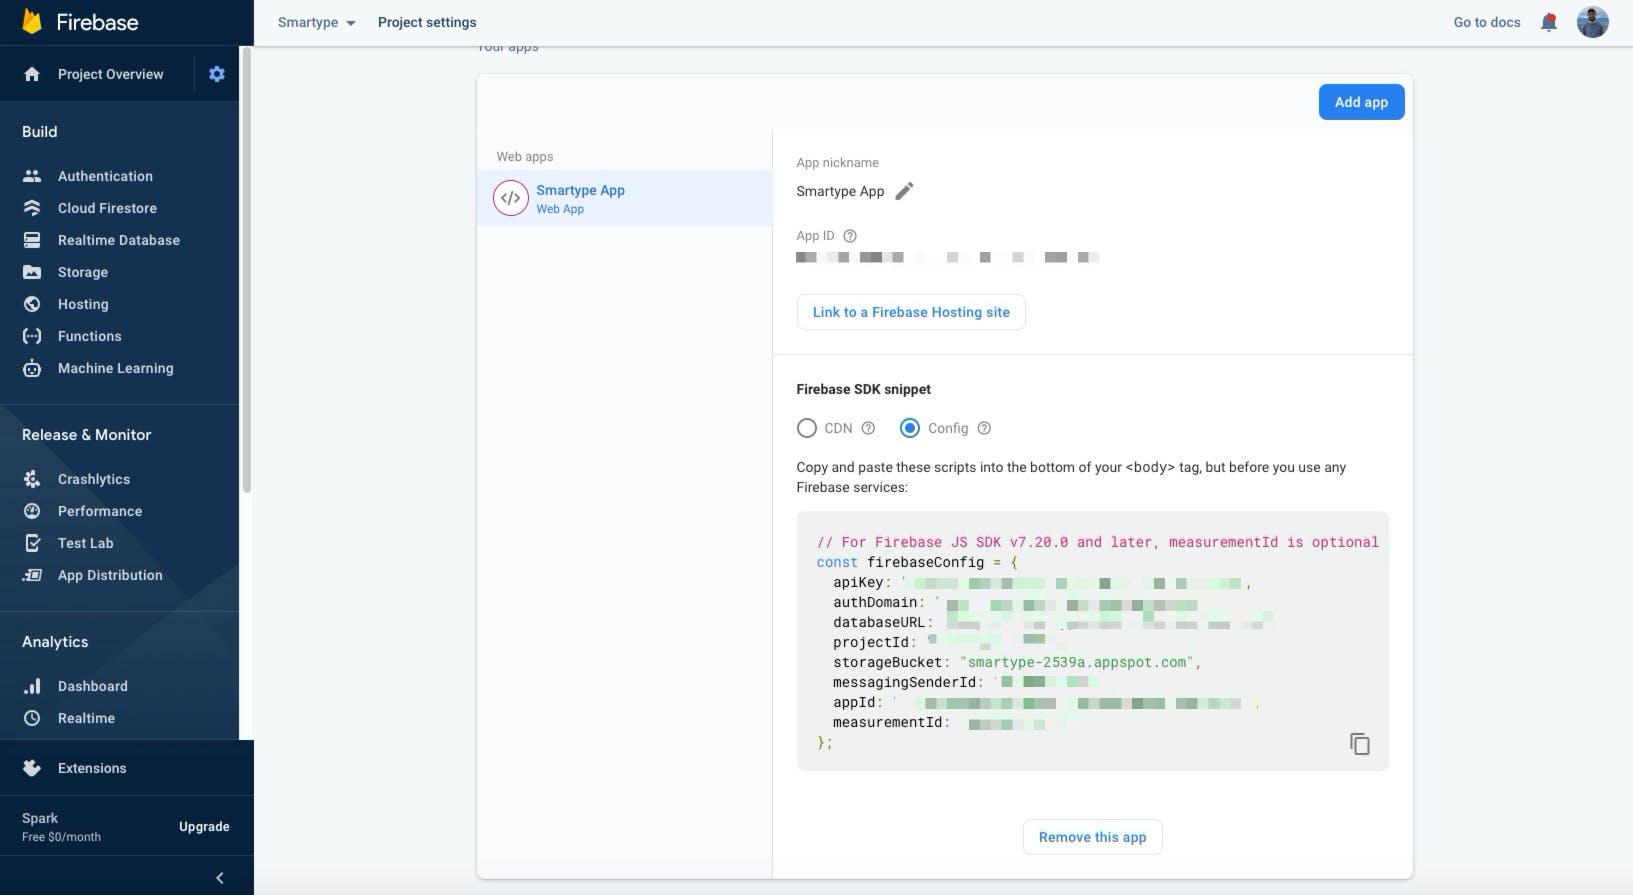
Task: Click Remove this app button
Action: (x=1092, y=837)
